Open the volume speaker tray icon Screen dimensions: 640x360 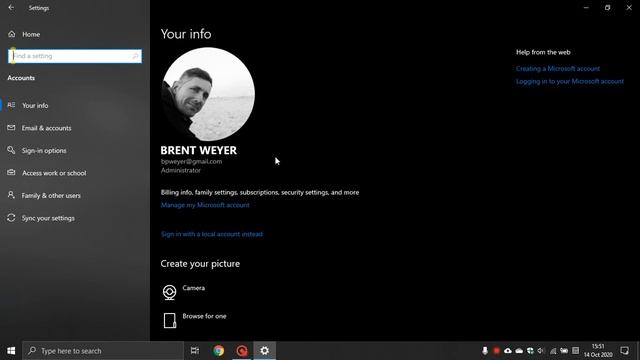(x=541, y=351)
